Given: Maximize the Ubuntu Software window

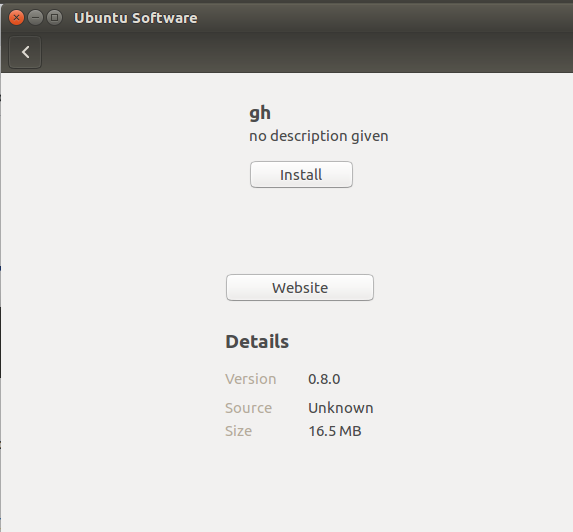Looking at the screenshot, I should click(x=54, y=18).
